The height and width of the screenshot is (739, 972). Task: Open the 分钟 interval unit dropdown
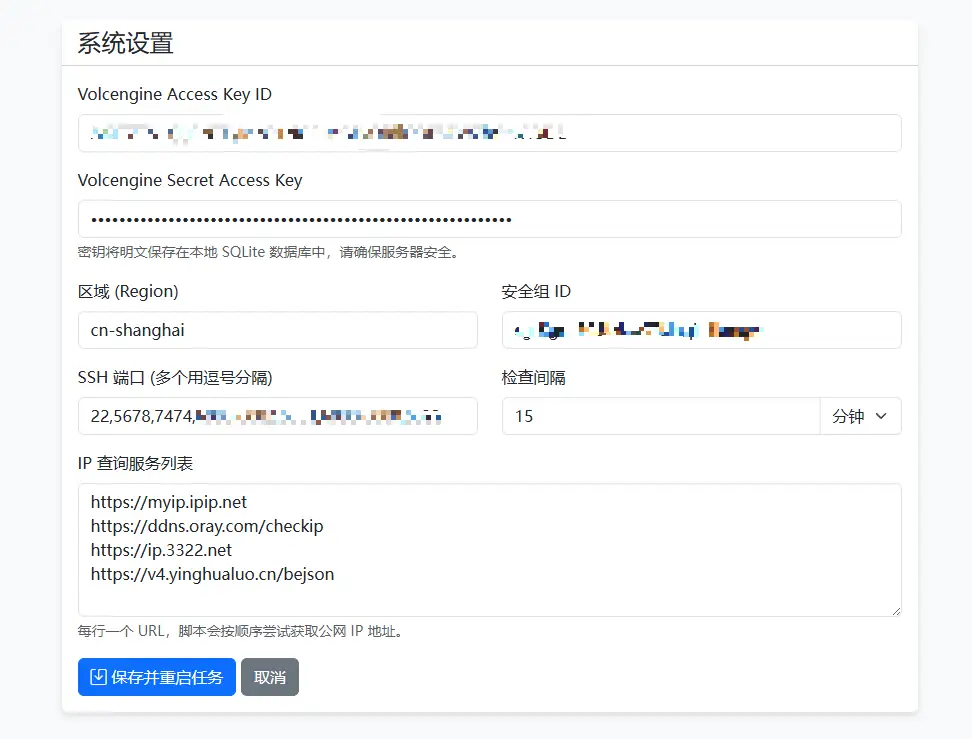click(x=860, y=416)
